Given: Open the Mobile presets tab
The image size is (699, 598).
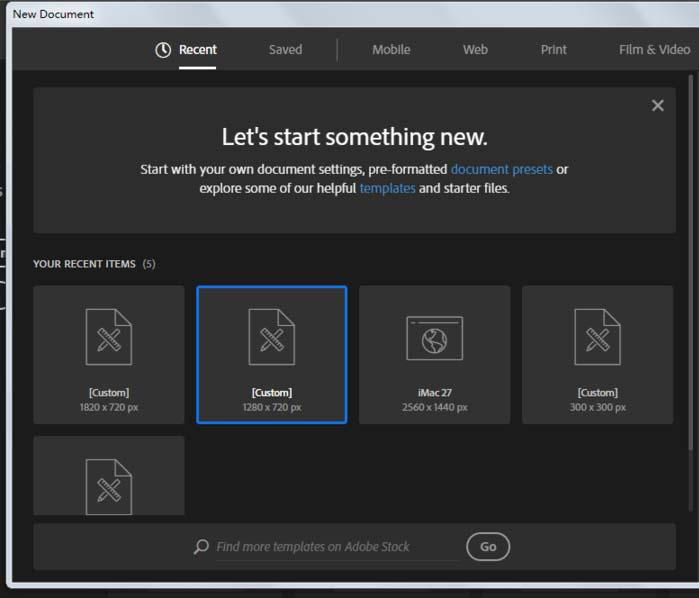Looking at the screenshot, I should point(391,49).
